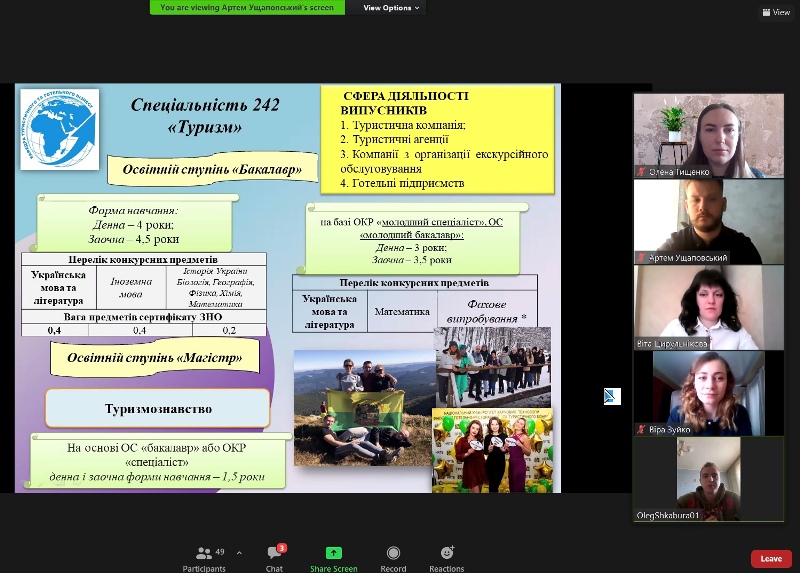
Task: Click the globe logo on the slide
Action: coord(59,130)
